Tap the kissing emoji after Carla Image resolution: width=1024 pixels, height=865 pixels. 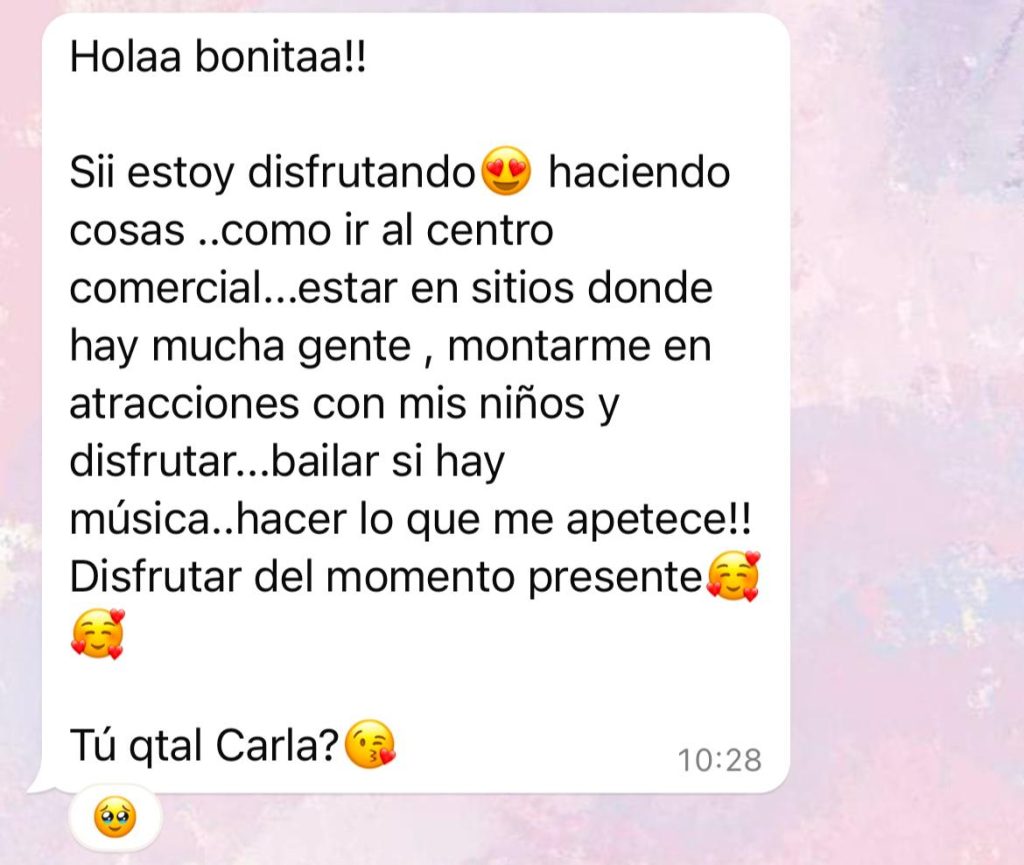pyautogui.click(x=370, y=744)
